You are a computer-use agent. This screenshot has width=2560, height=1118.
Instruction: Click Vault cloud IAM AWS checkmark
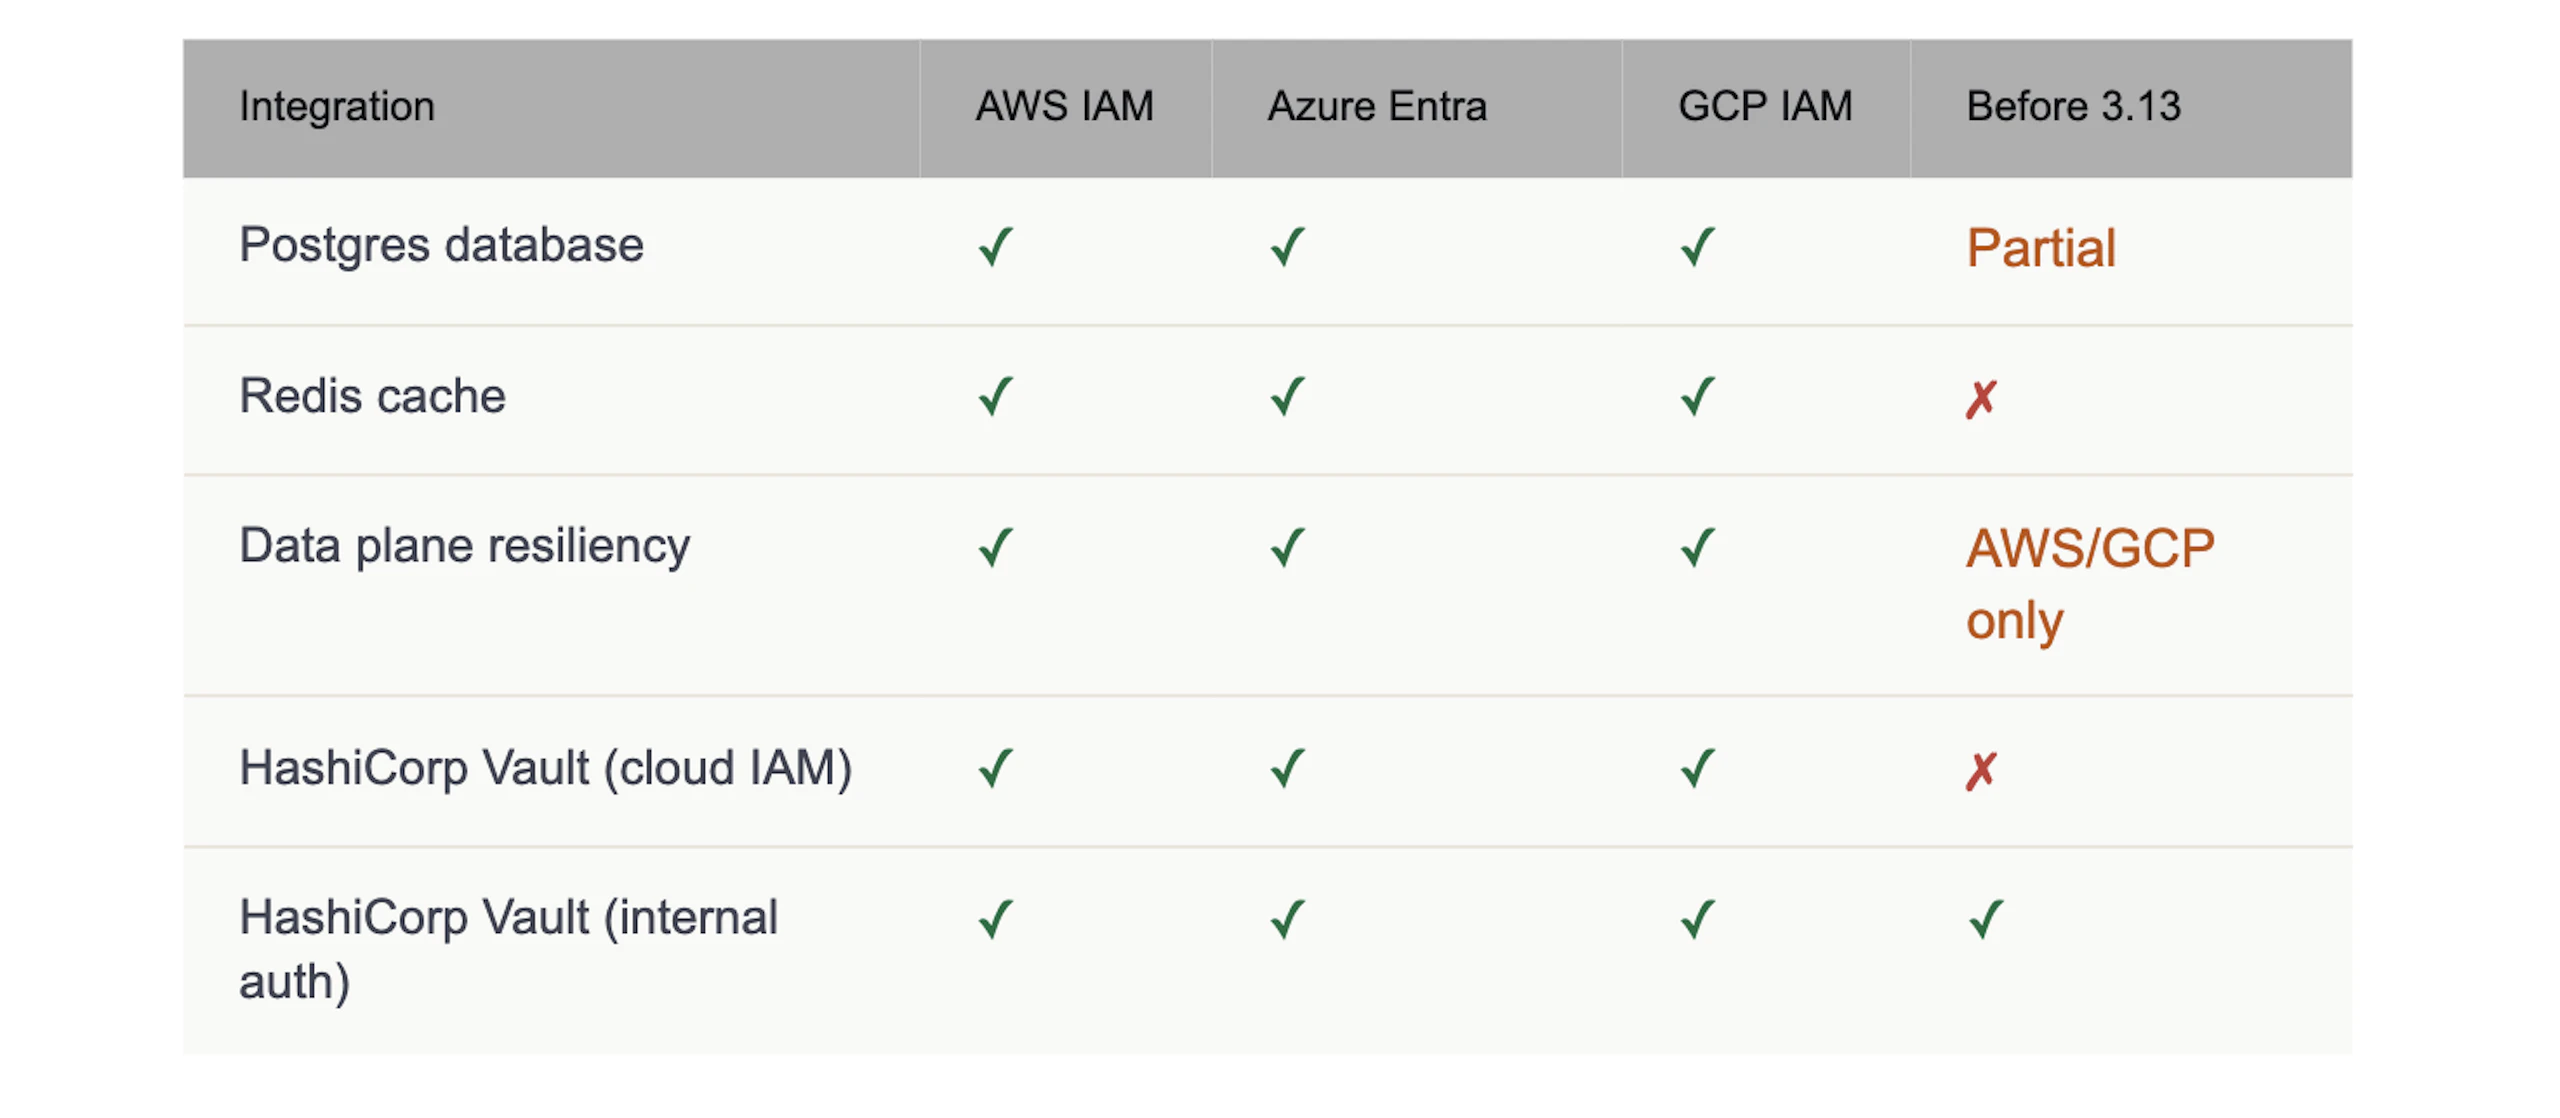click(x=996, y=769)
